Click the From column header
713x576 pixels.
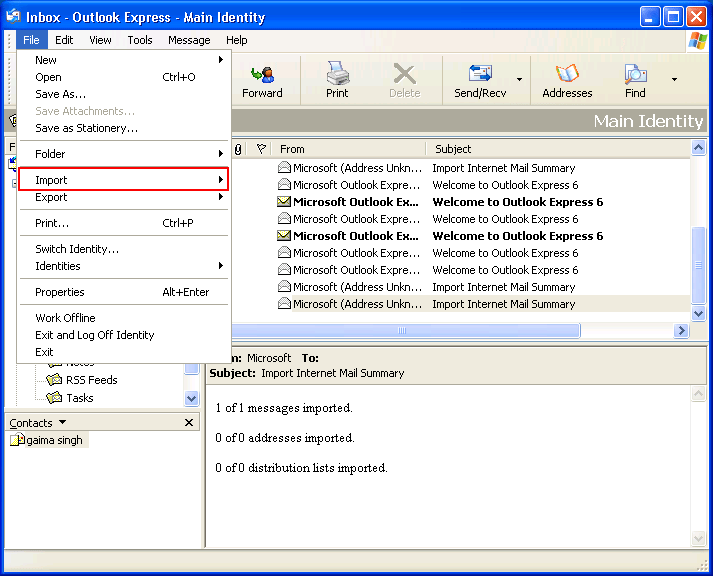292,149
